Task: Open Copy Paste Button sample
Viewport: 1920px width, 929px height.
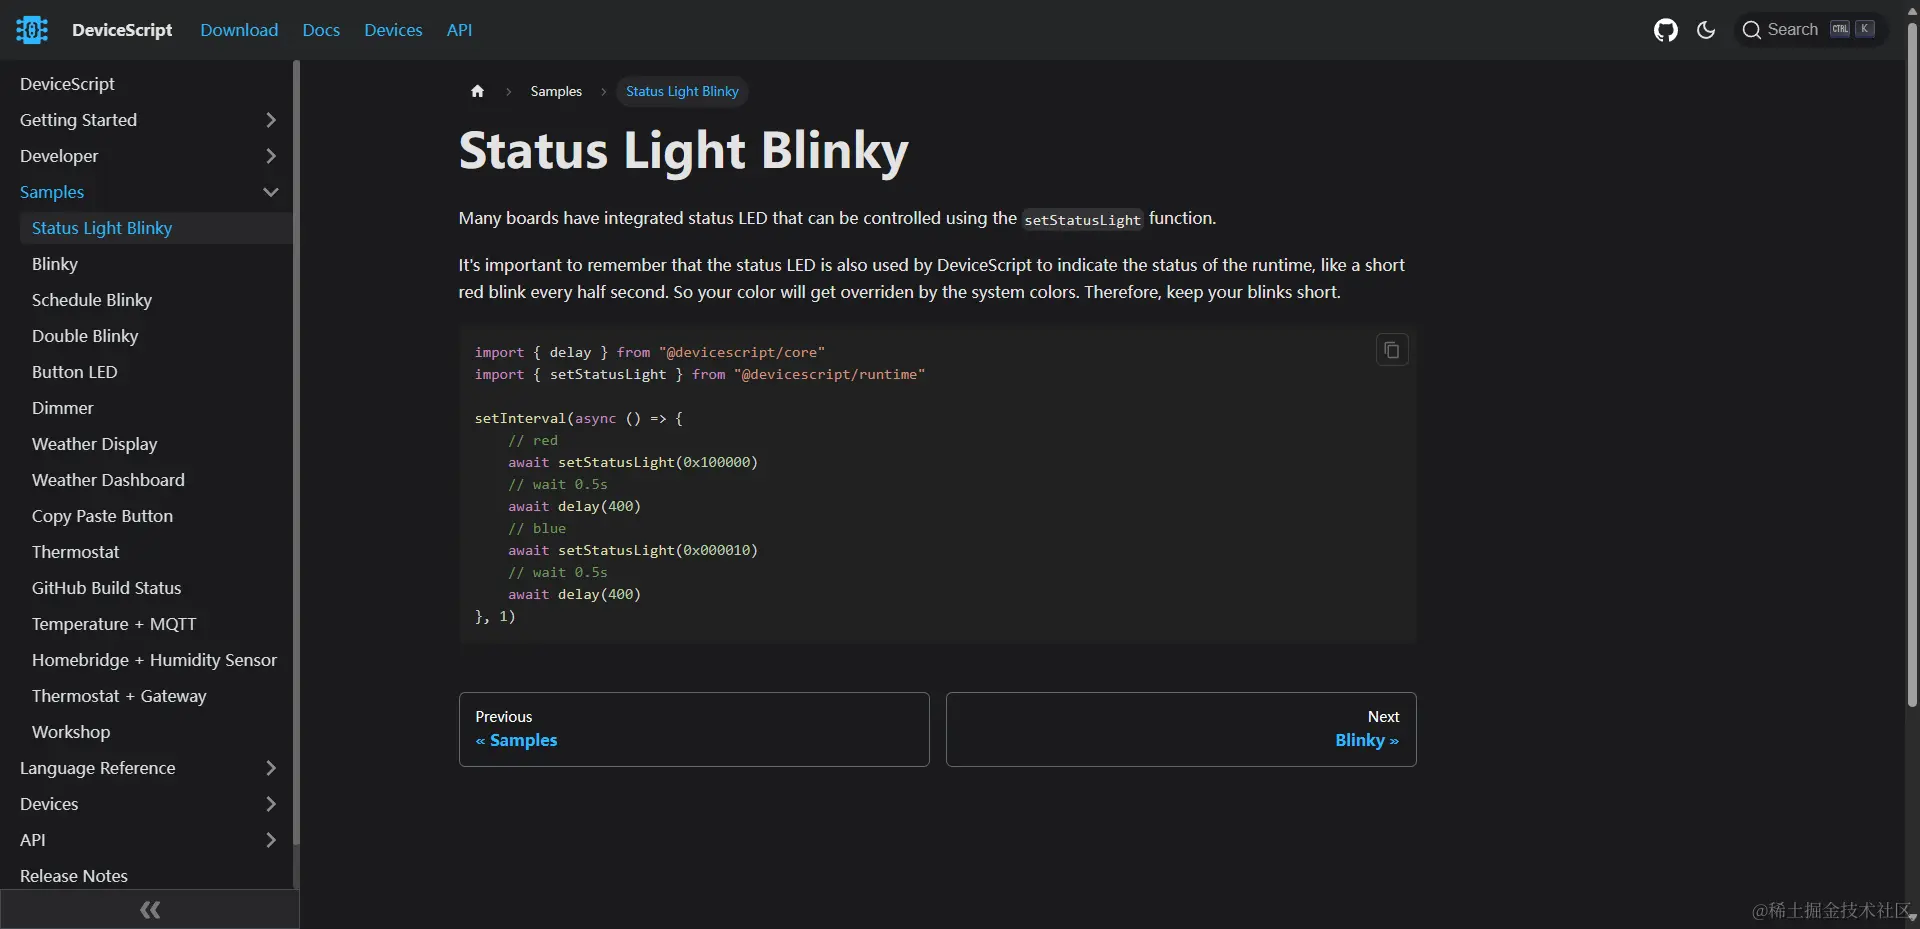Action: (102, 516)
